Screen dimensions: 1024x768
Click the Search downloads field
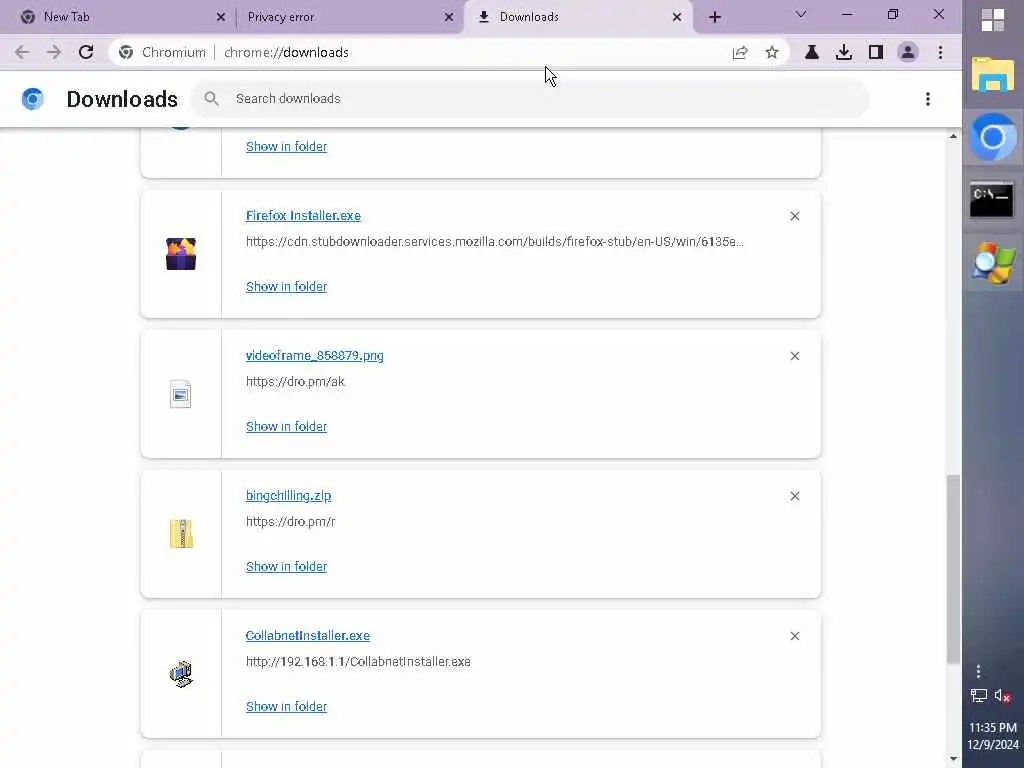point(530,99)
